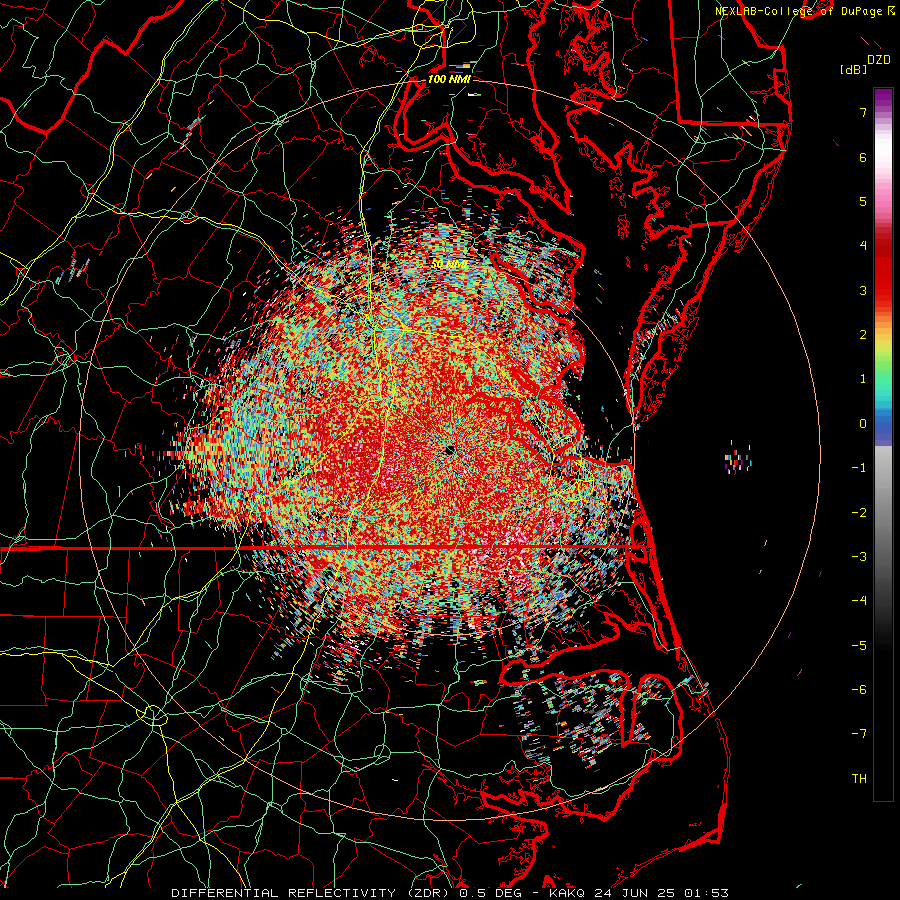
Task: Click the isolated offshore echo cluster east
Action: tap(738, 458)
